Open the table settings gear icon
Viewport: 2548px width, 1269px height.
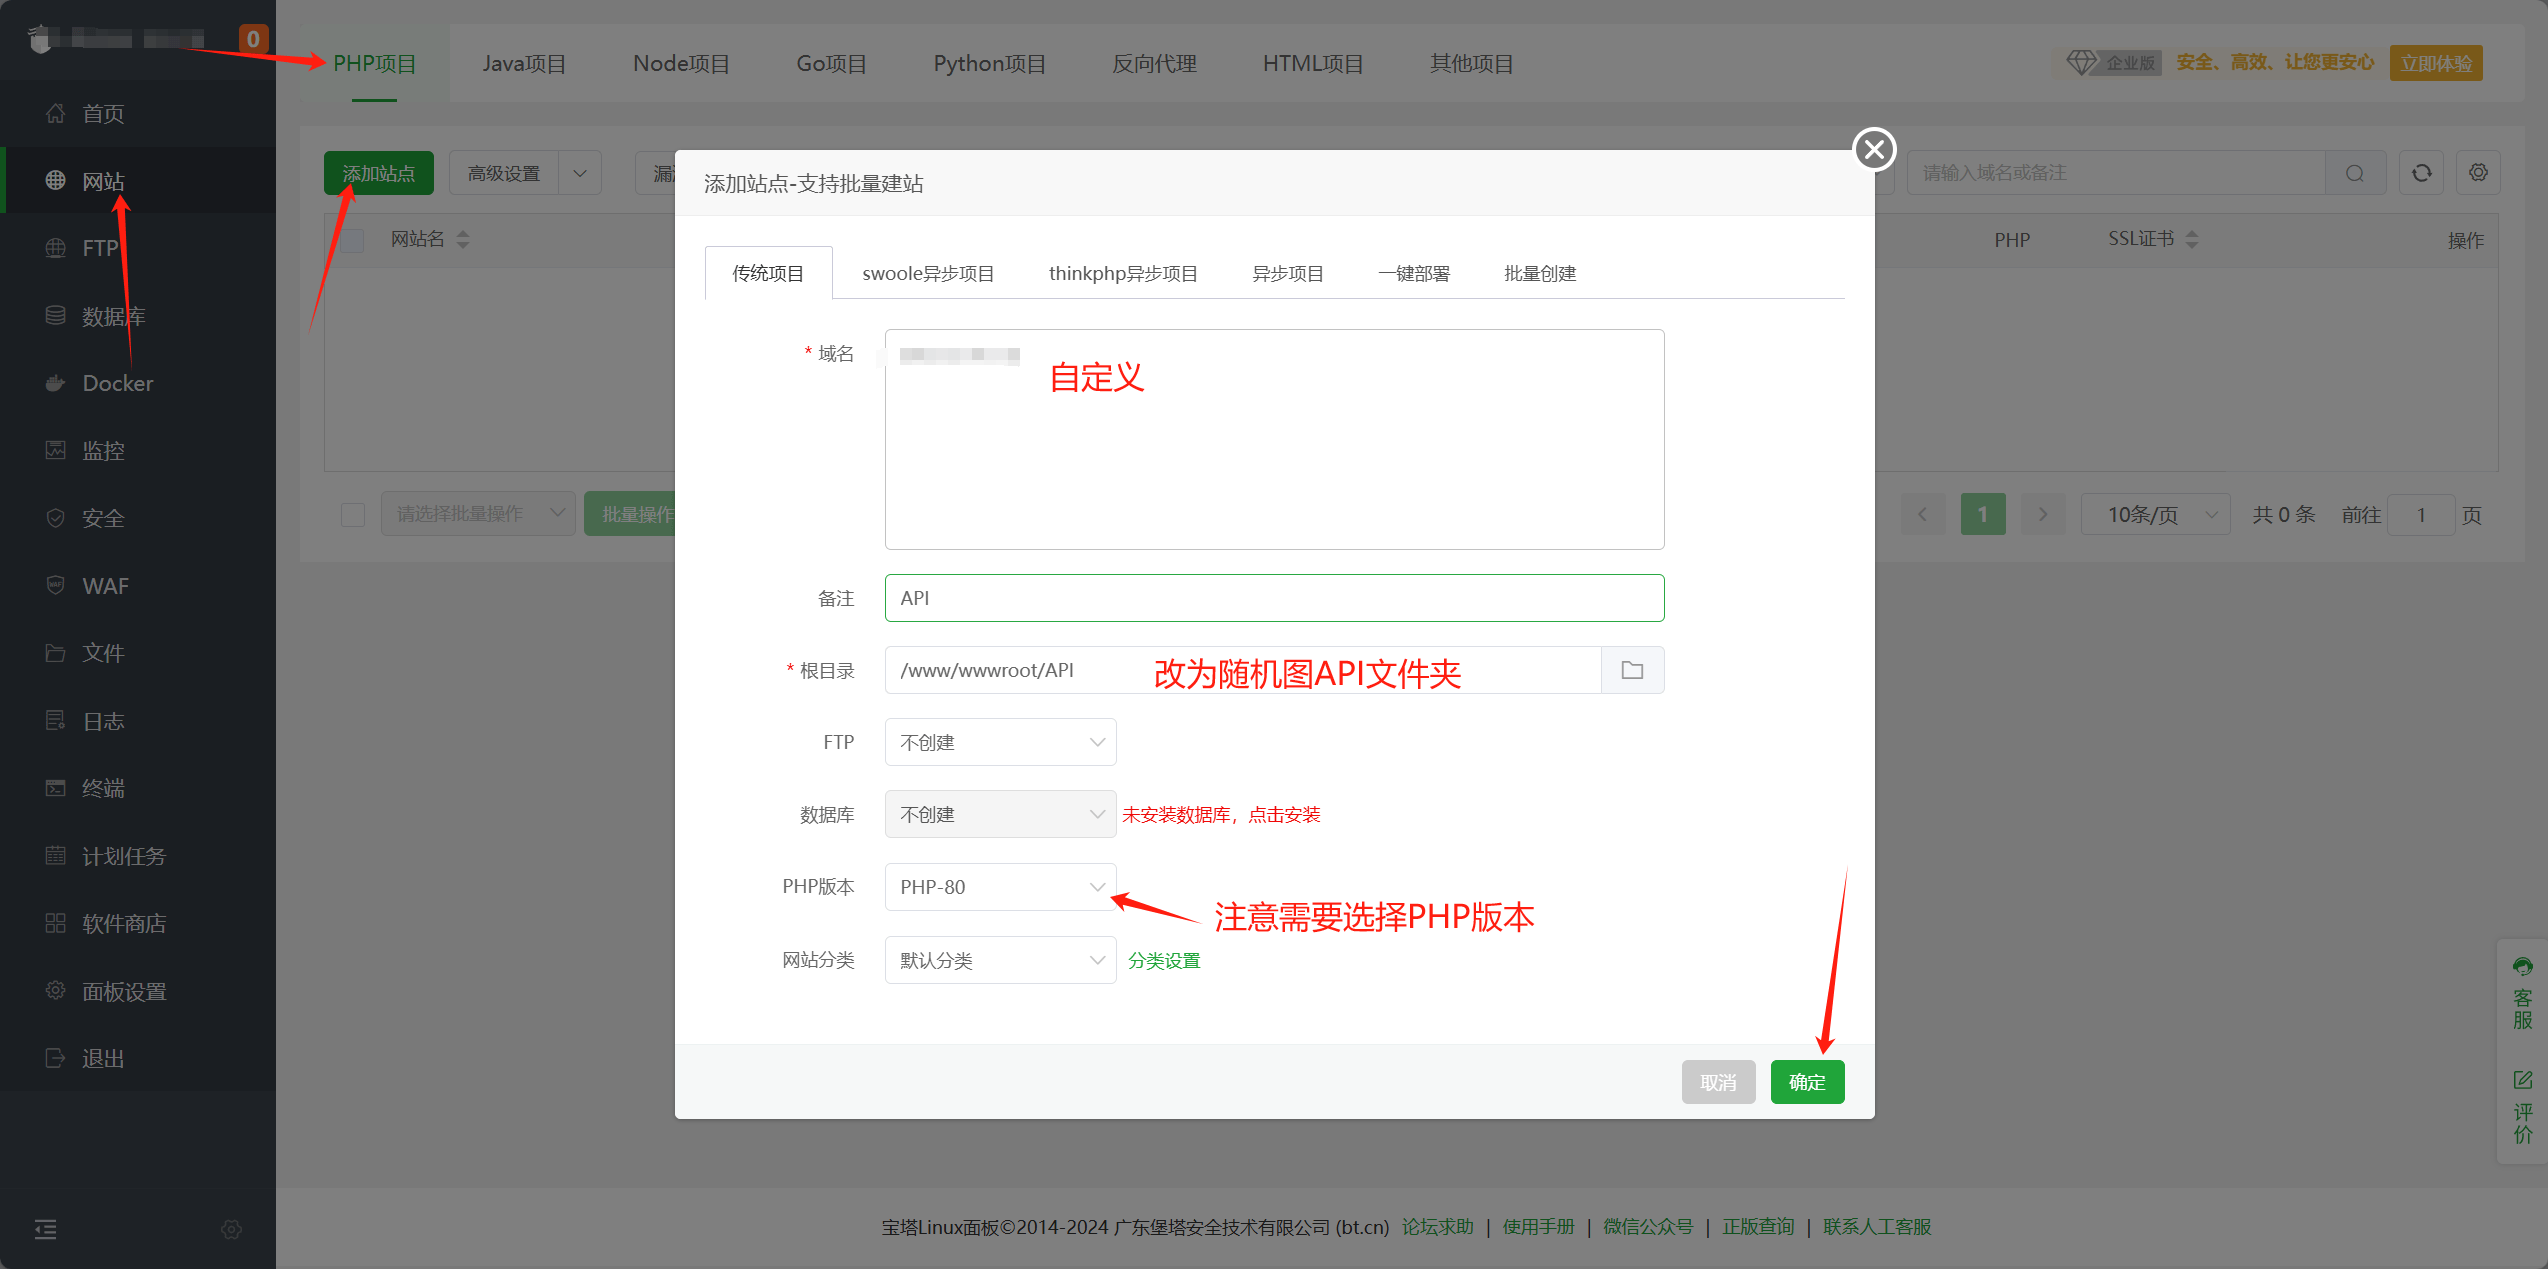(x=2478, y=173)
